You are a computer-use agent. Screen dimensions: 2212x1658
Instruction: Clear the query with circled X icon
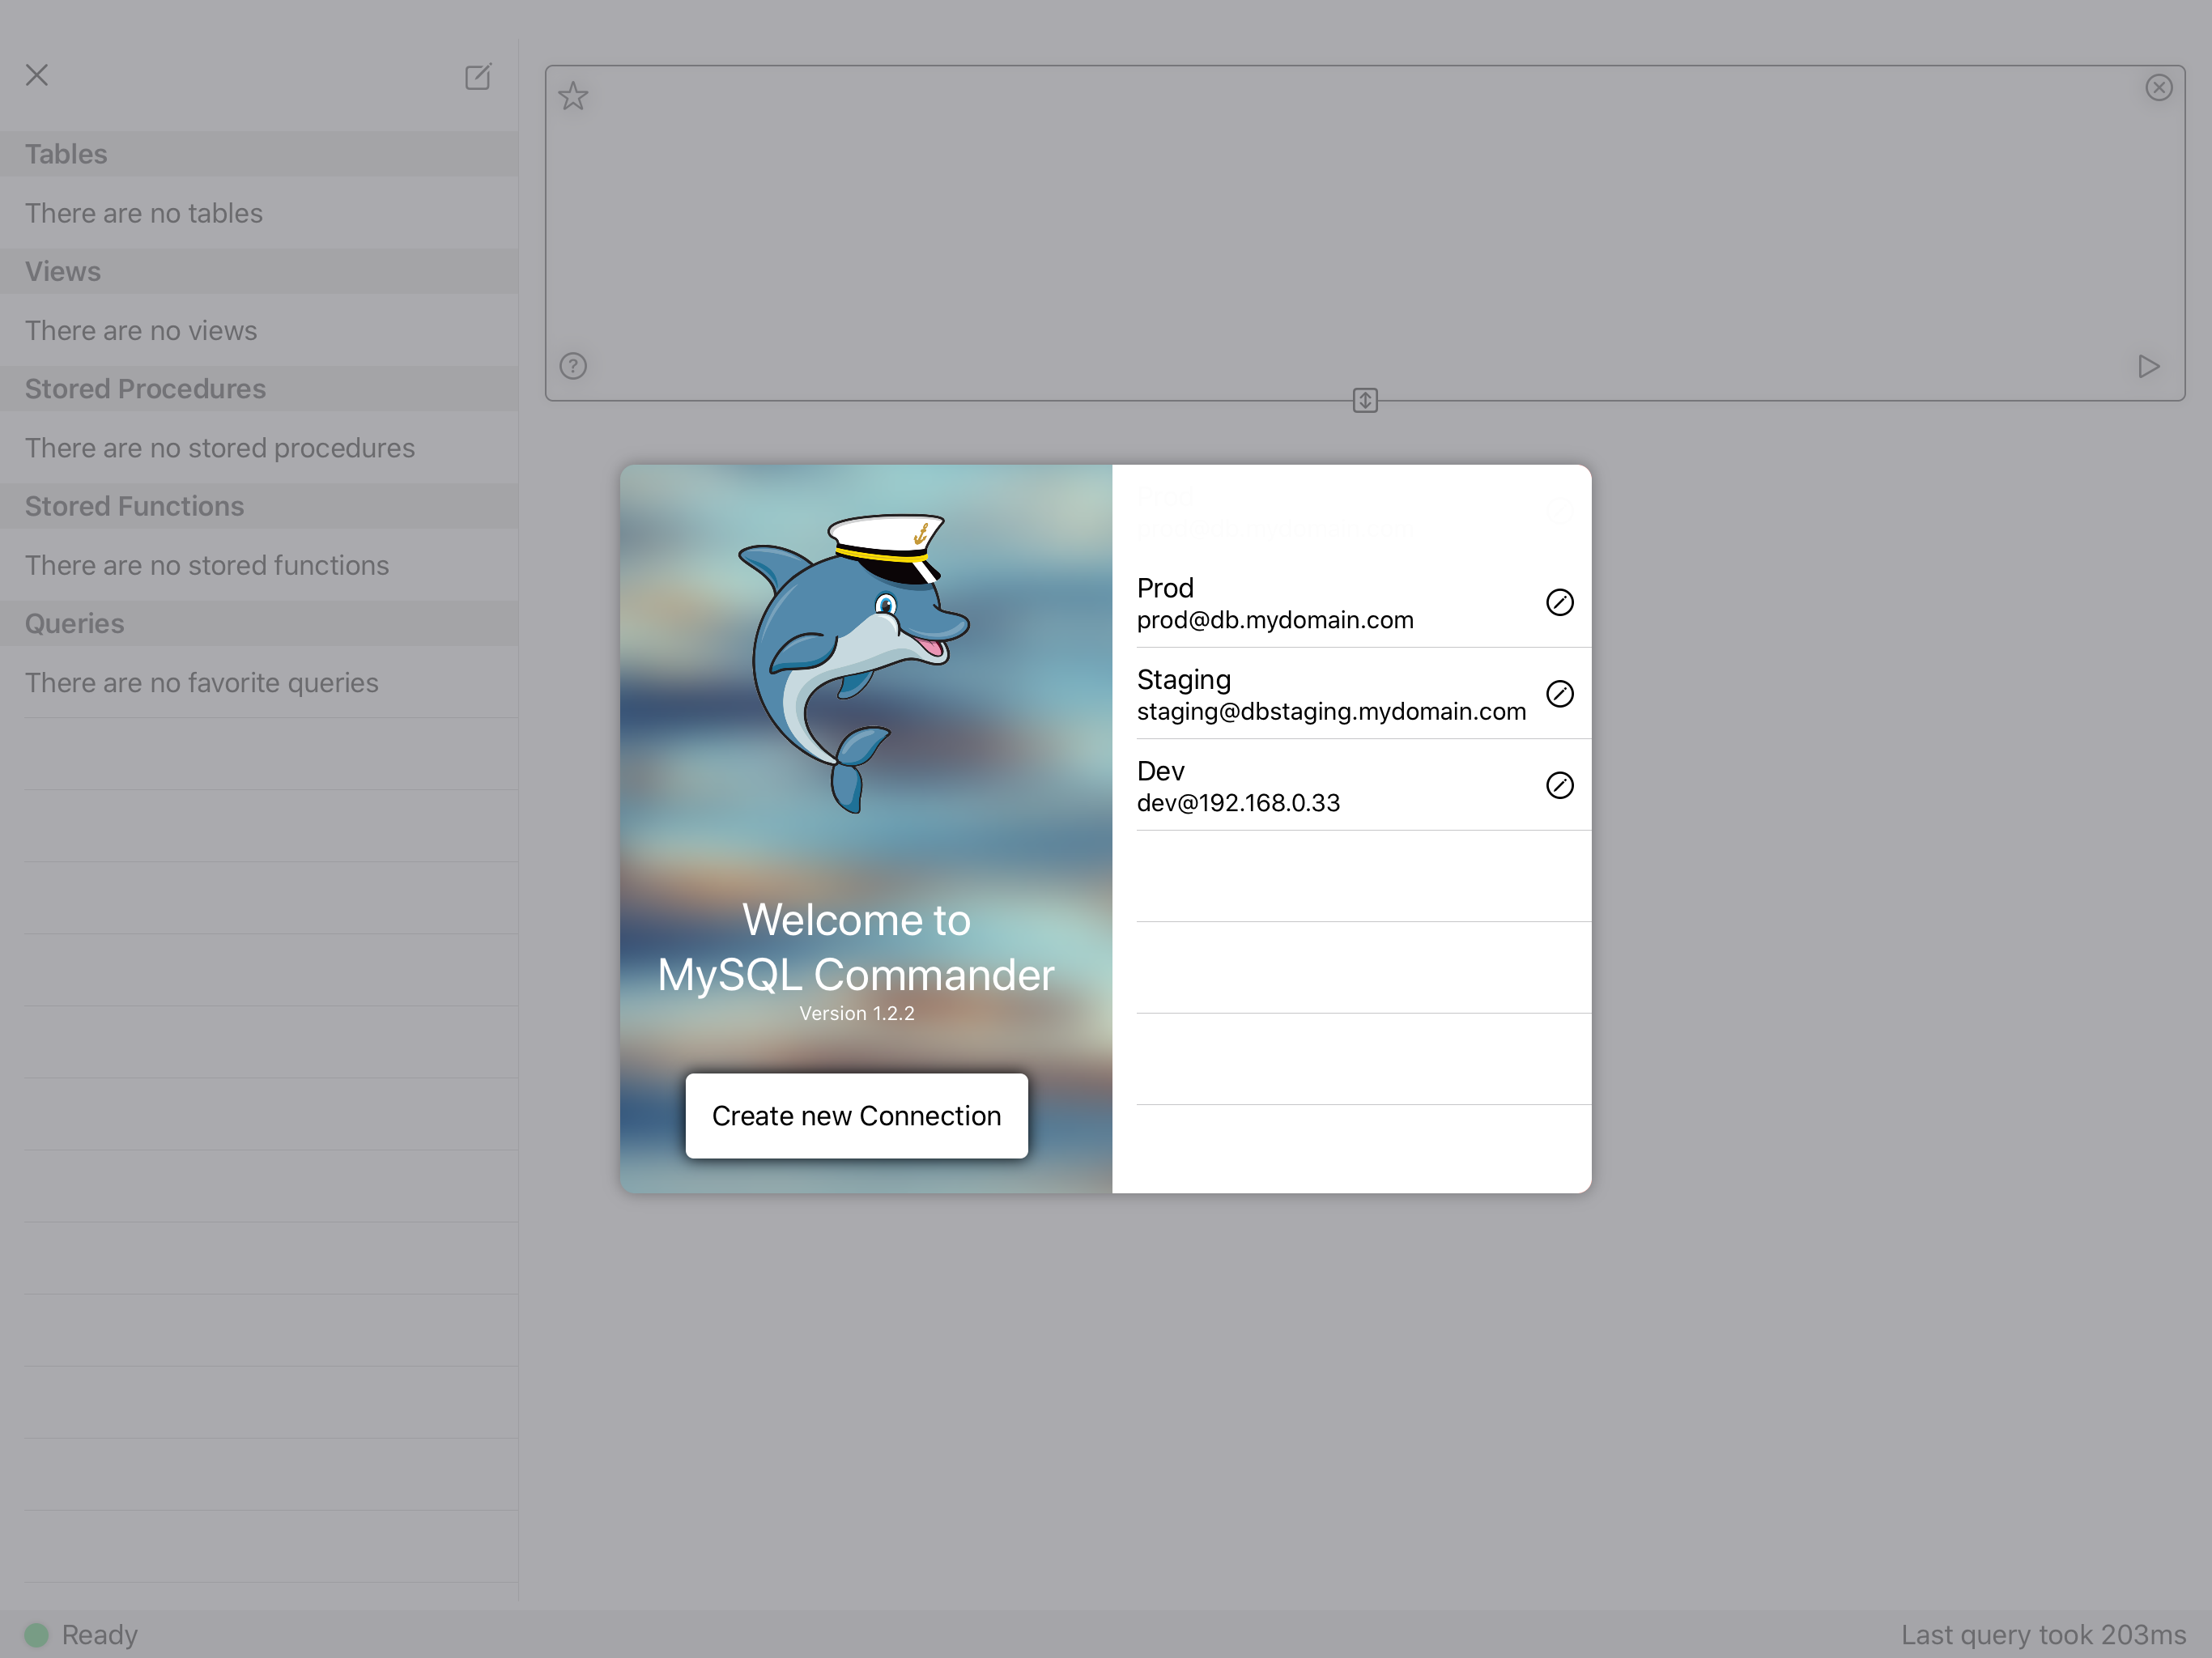(2159, 88)
